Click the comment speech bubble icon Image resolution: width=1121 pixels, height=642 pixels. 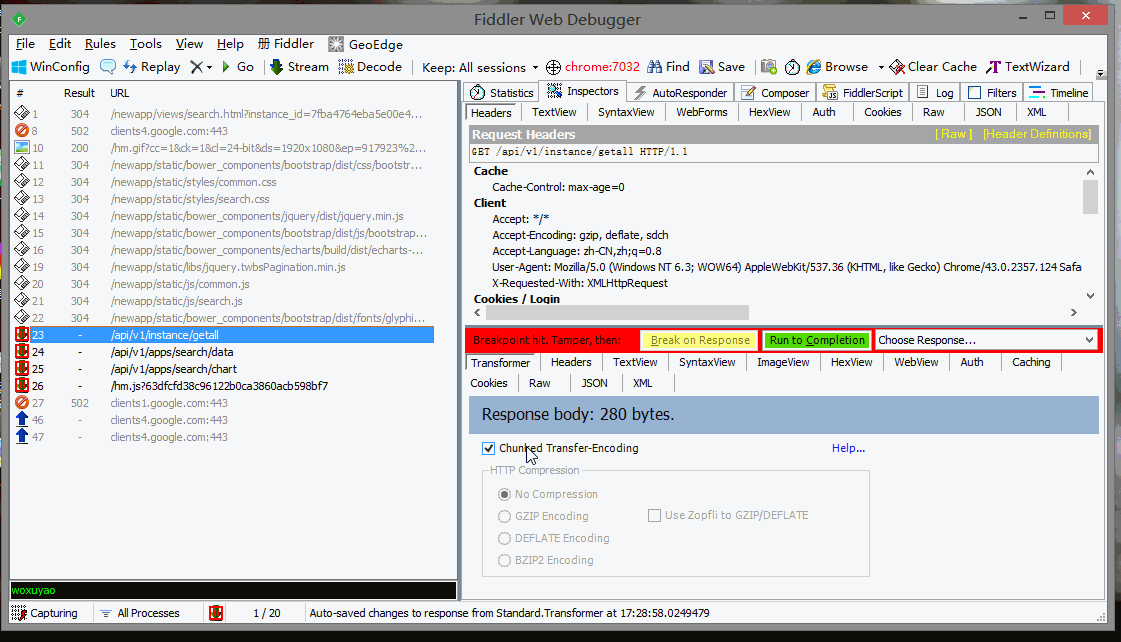[108, 66]
